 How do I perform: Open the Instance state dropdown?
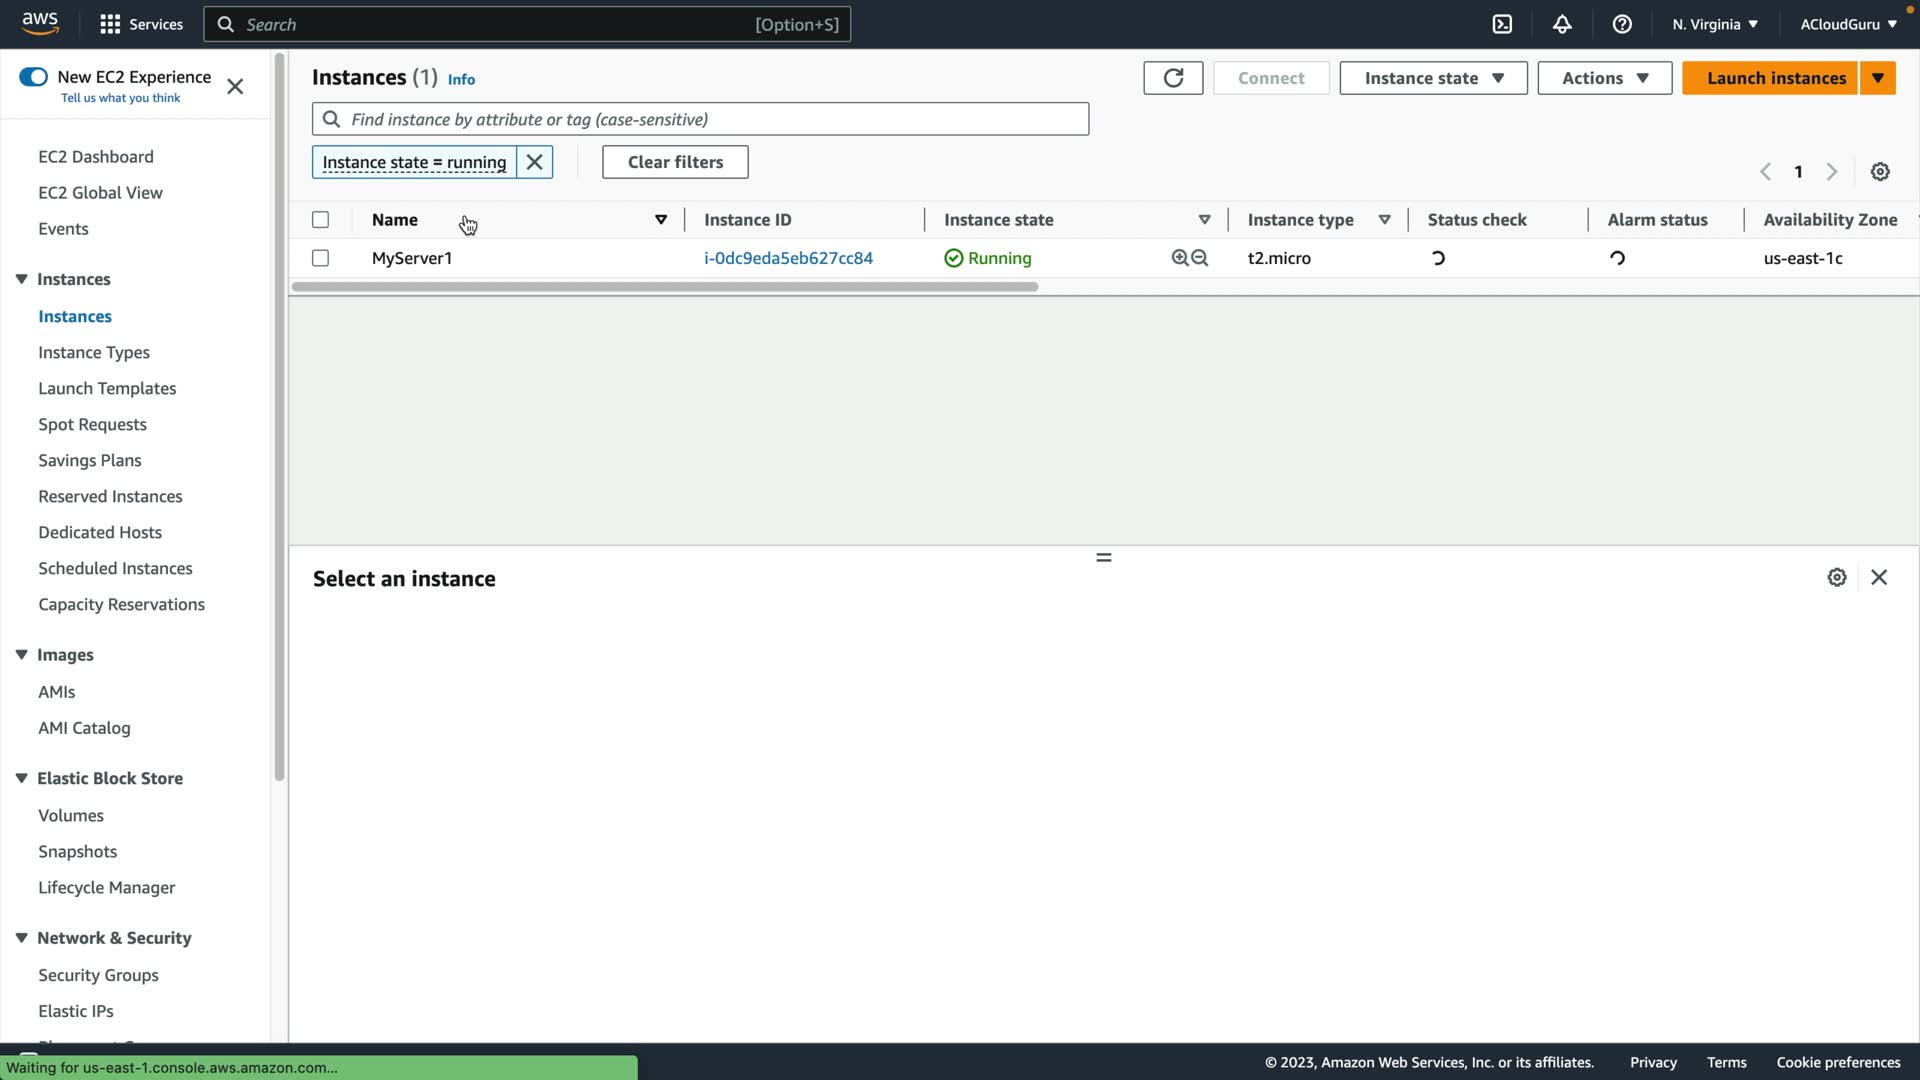1433,78
